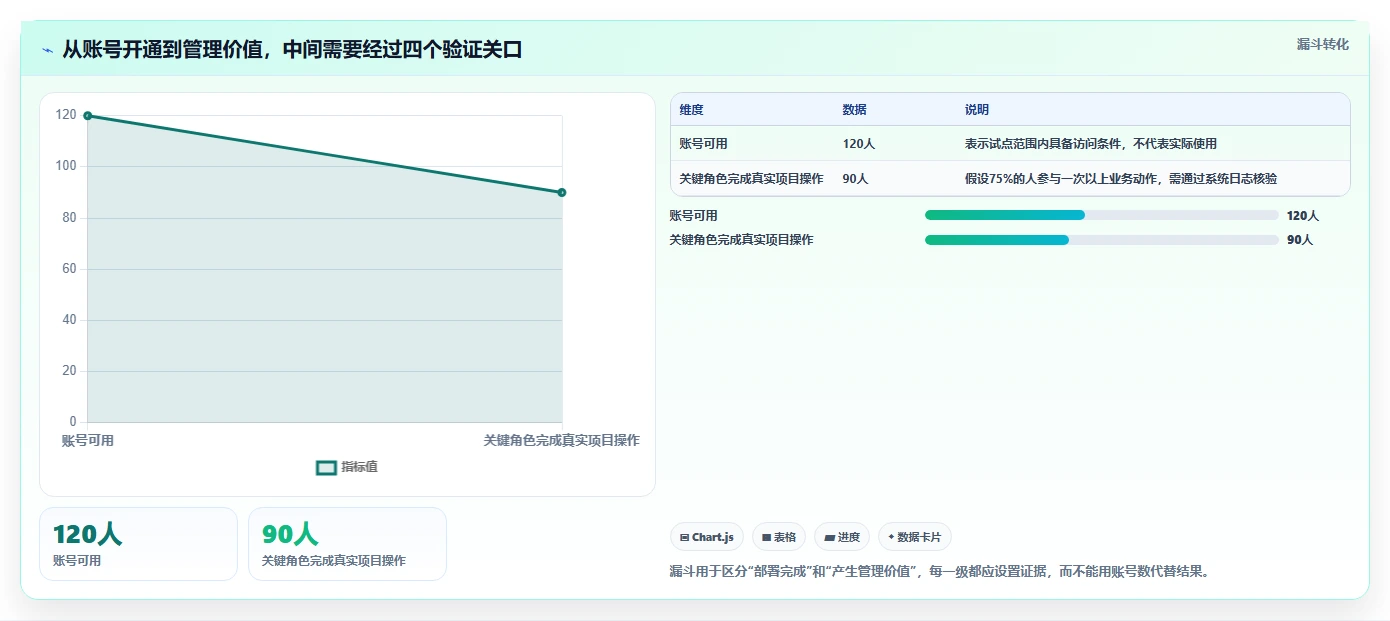Click the 120人 value beside progress bar
This screenshot has width=1390, height=621.
coord(1302,216)
